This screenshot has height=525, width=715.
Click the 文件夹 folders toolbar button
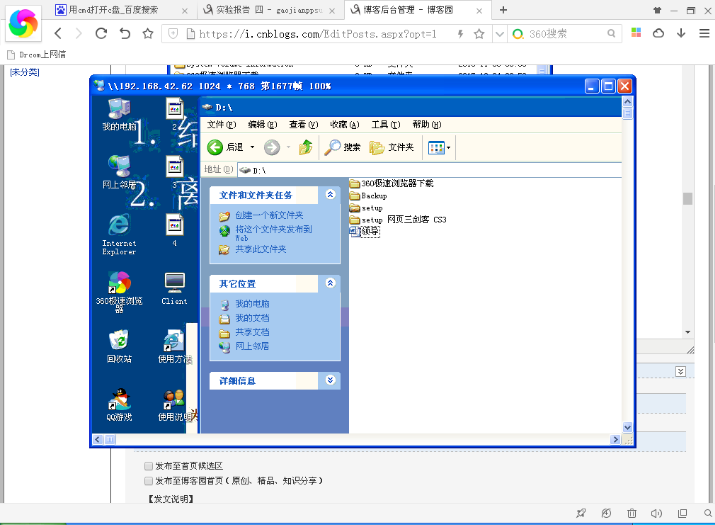tap(391, 147)
